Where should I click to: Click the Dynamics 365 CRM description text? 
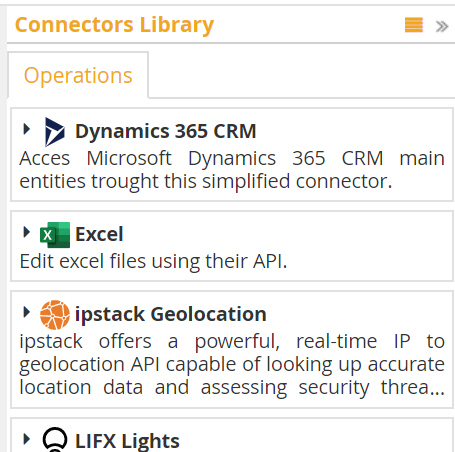pos(232,170)
